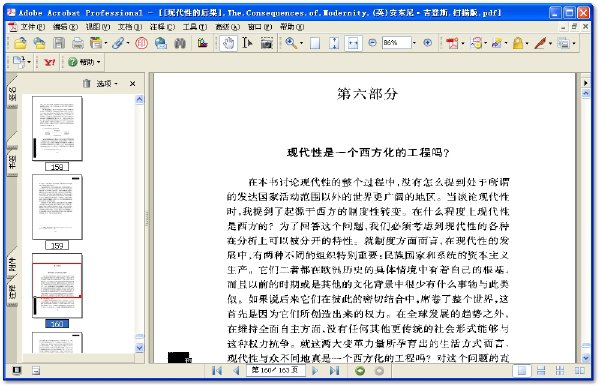The height and width of the screenshot is (387, 600).
Task: Switch to Single Page layout
Action: click(x=522, y=371)
